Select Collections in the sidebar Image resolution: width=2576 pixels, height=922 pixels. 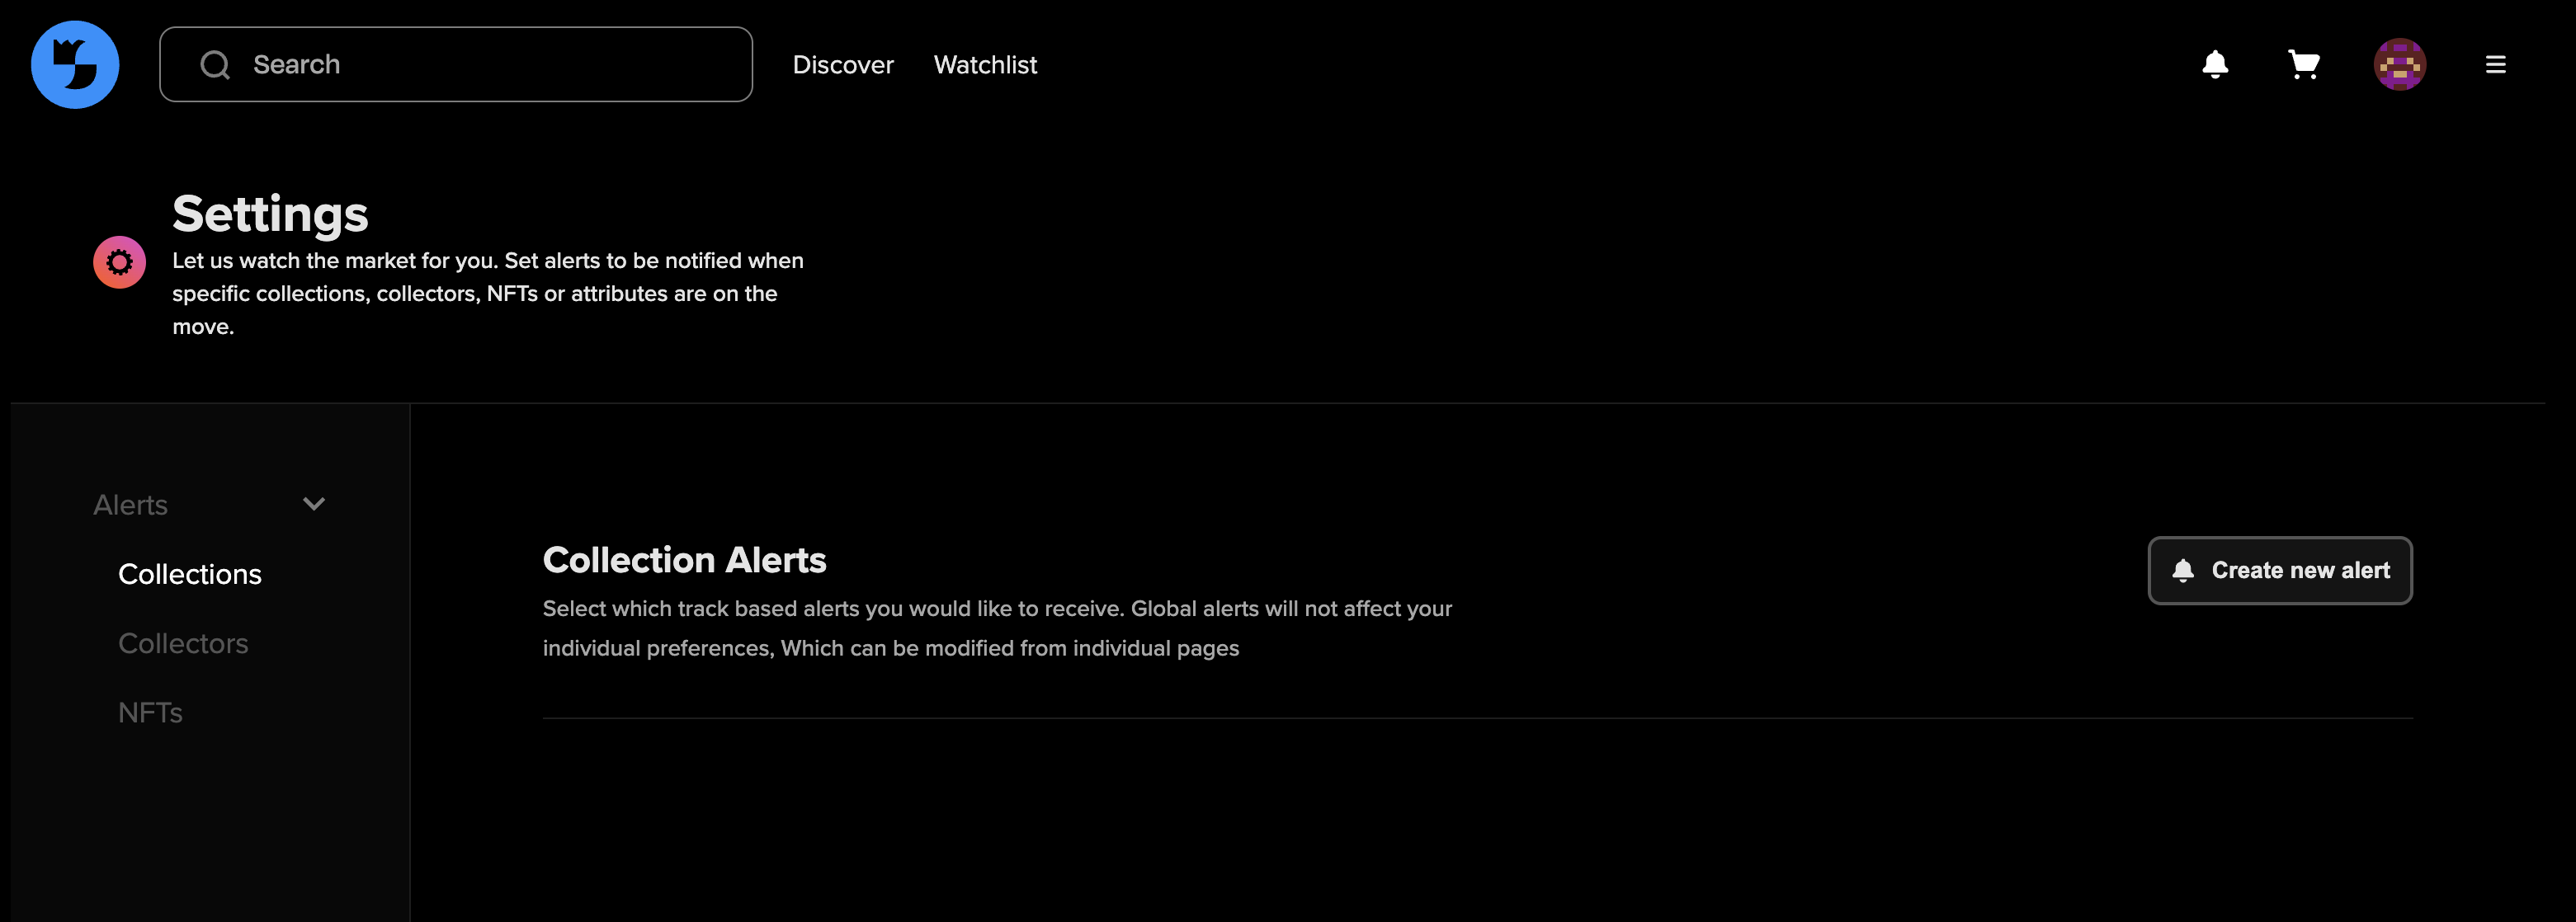pos(190,574)
